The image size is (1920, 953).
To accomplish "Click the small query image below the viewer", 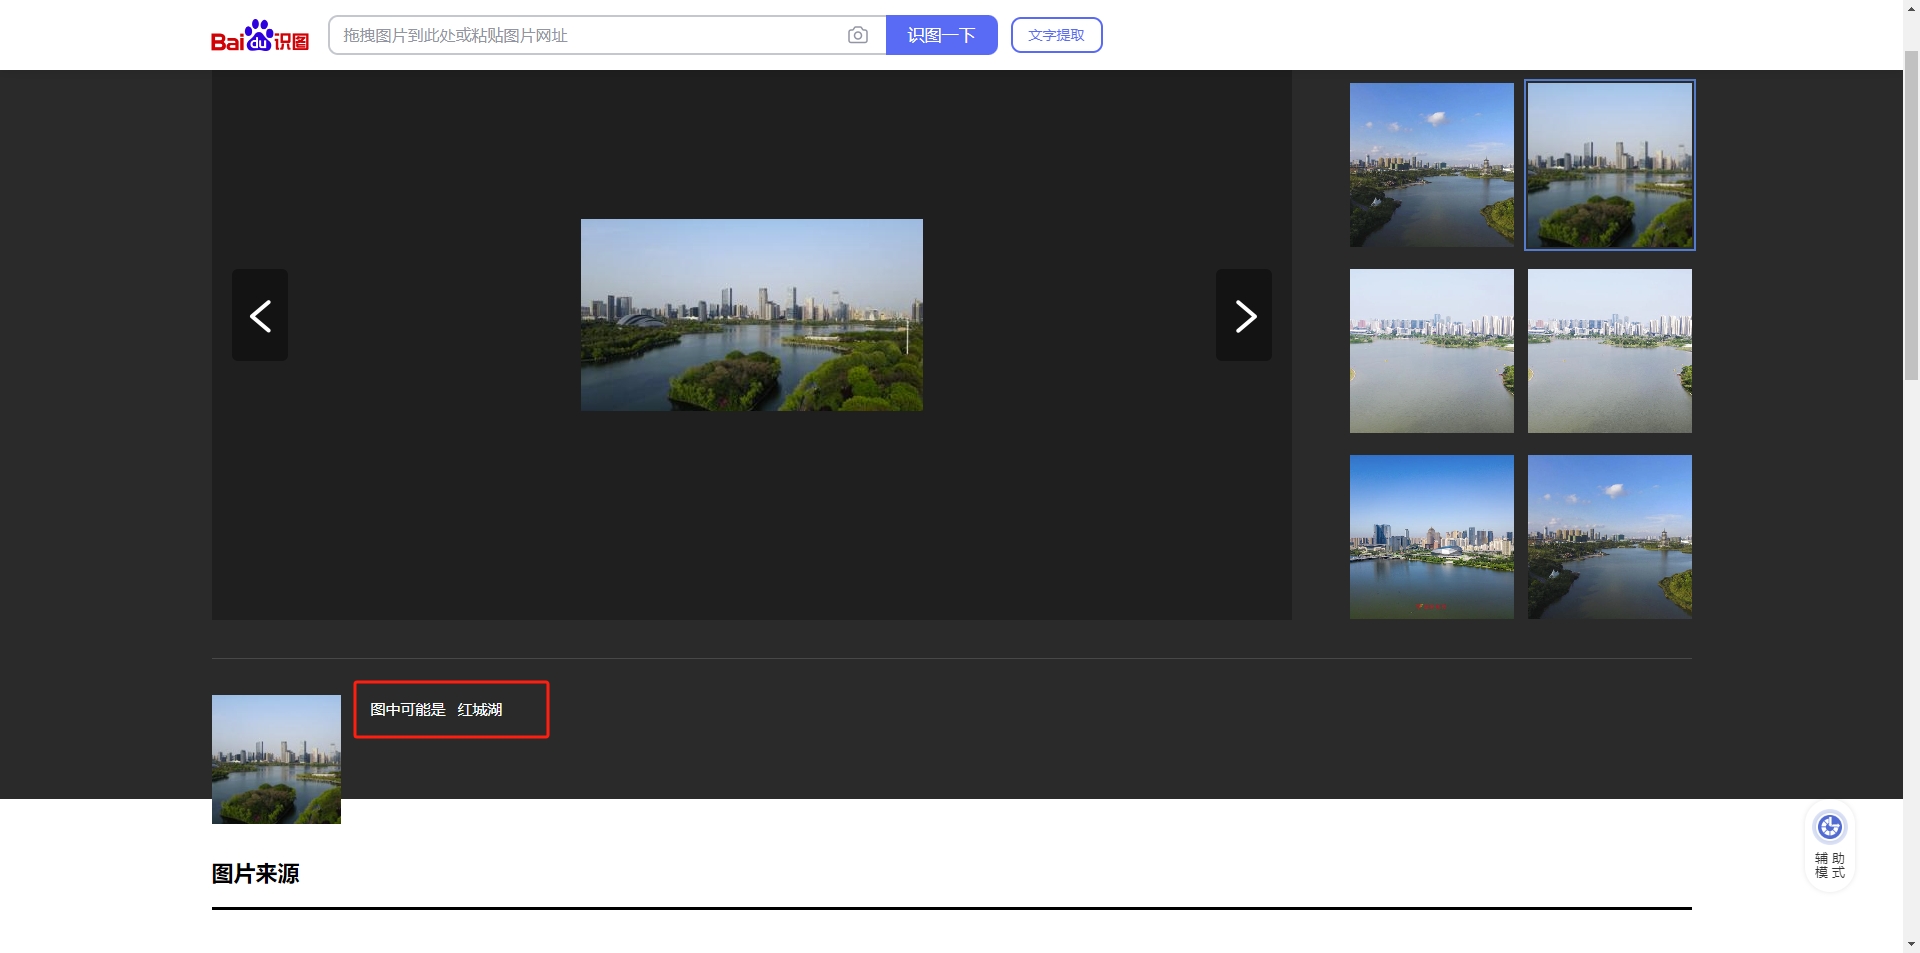I will [276, 759].
